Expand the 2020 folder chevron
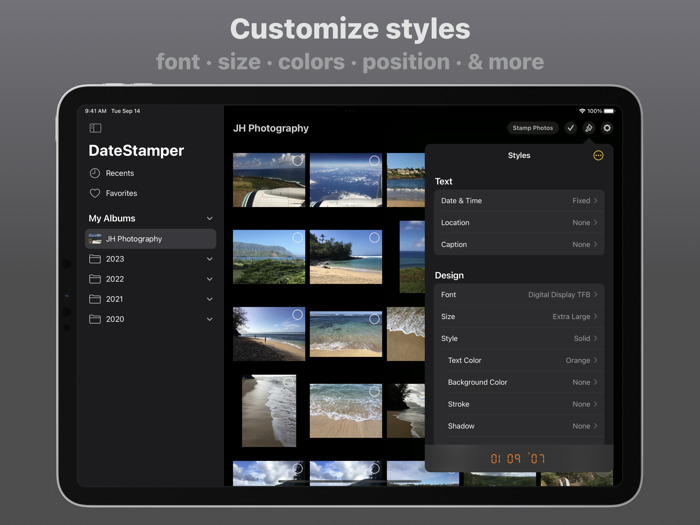This screenshot has width=700, height=525. click(x=209, y=319)
